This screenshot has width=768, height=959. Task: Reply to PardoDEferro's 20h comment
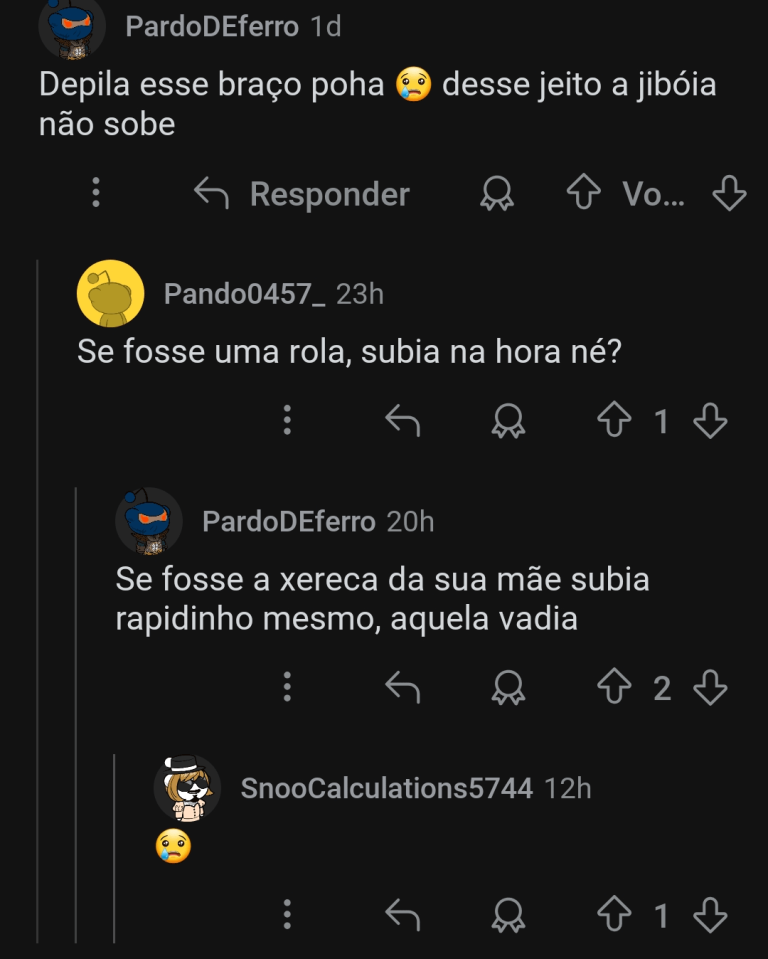(402, 687)
